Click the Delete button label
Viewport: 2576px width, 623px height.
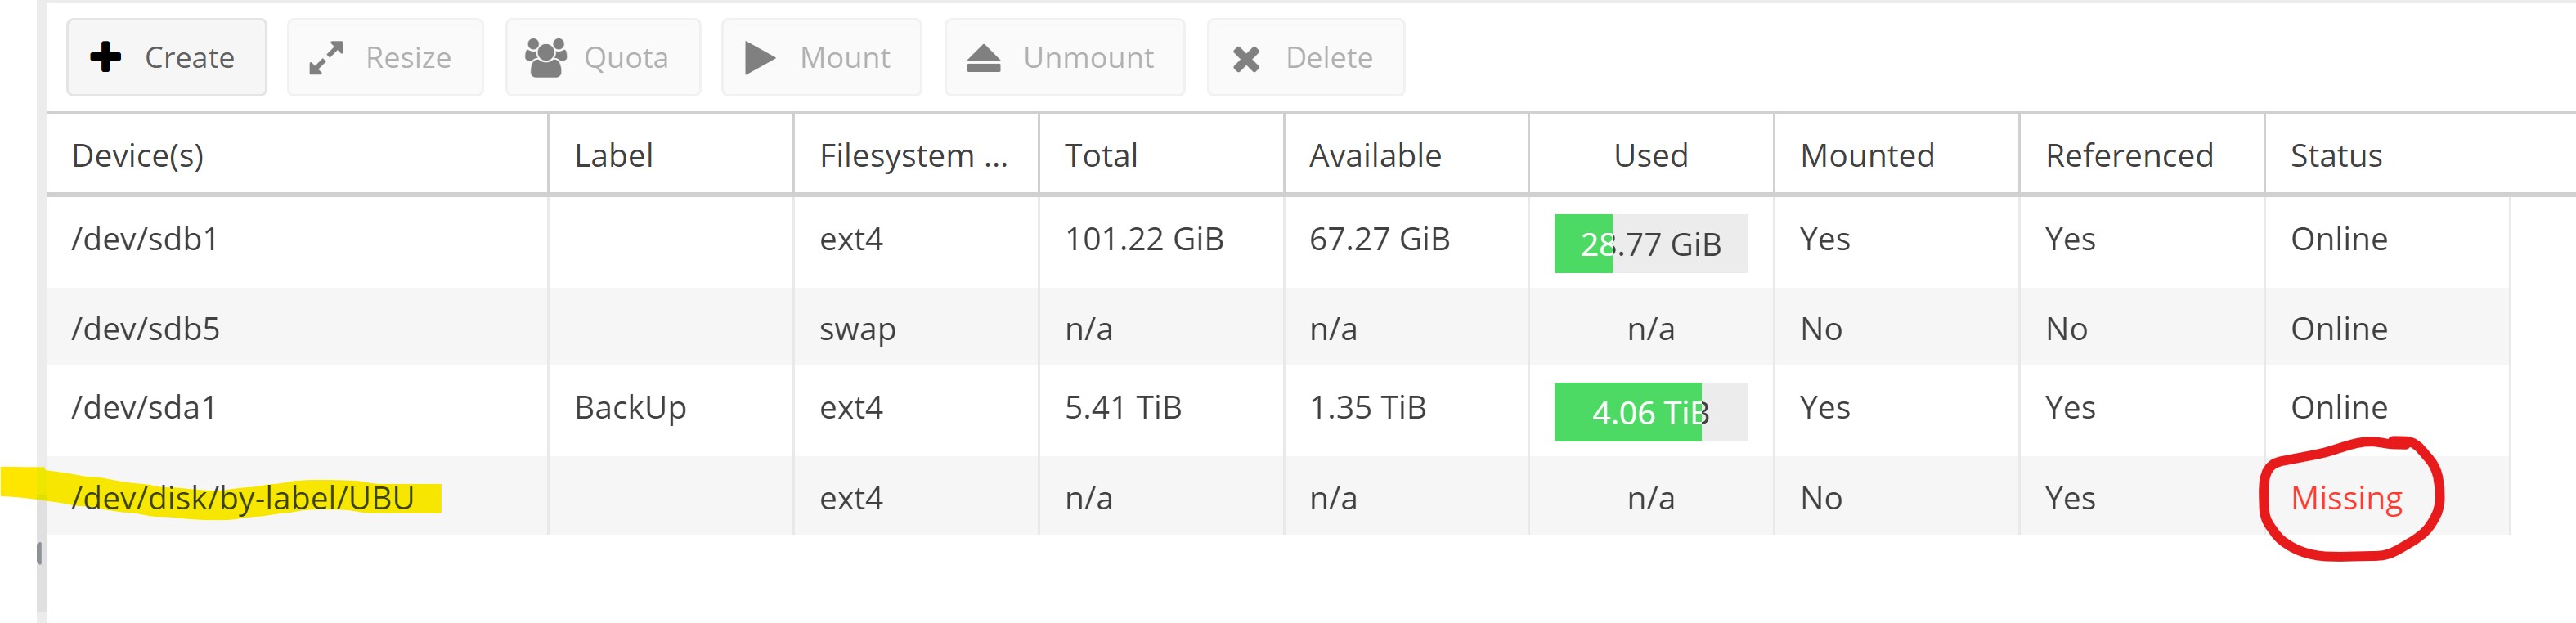pos(1329,58)
